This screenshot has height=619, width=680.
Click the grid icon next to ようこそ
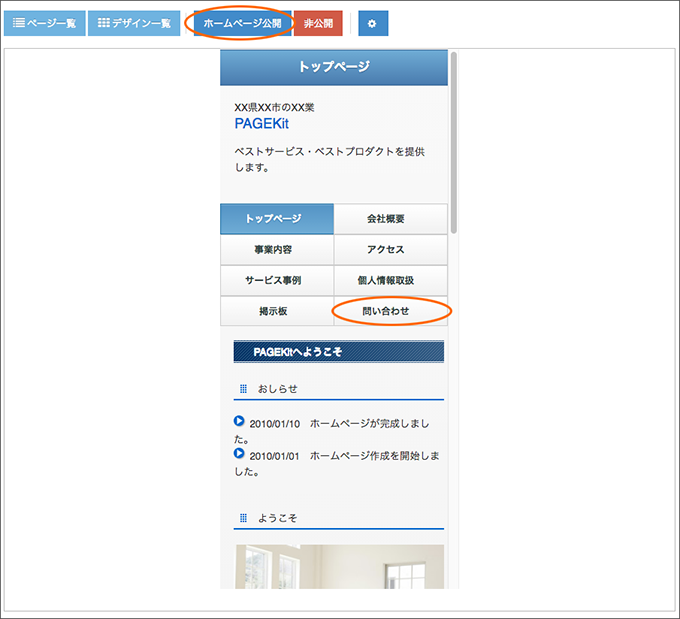[243, 518]
